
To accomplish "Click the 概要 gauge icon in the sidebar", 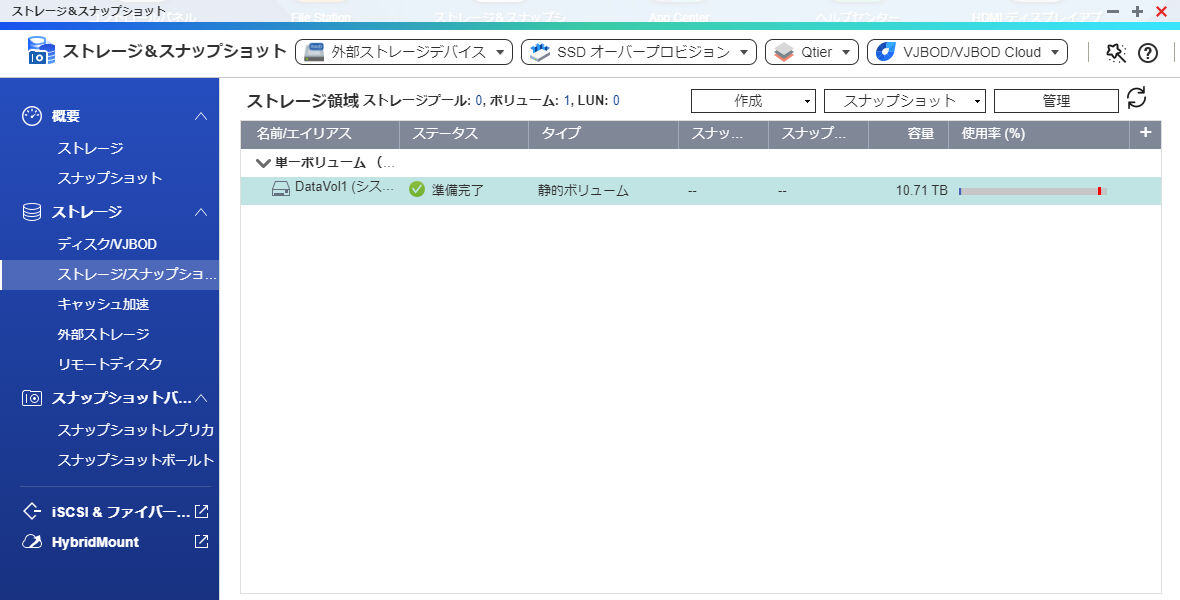I will (32, 116).
